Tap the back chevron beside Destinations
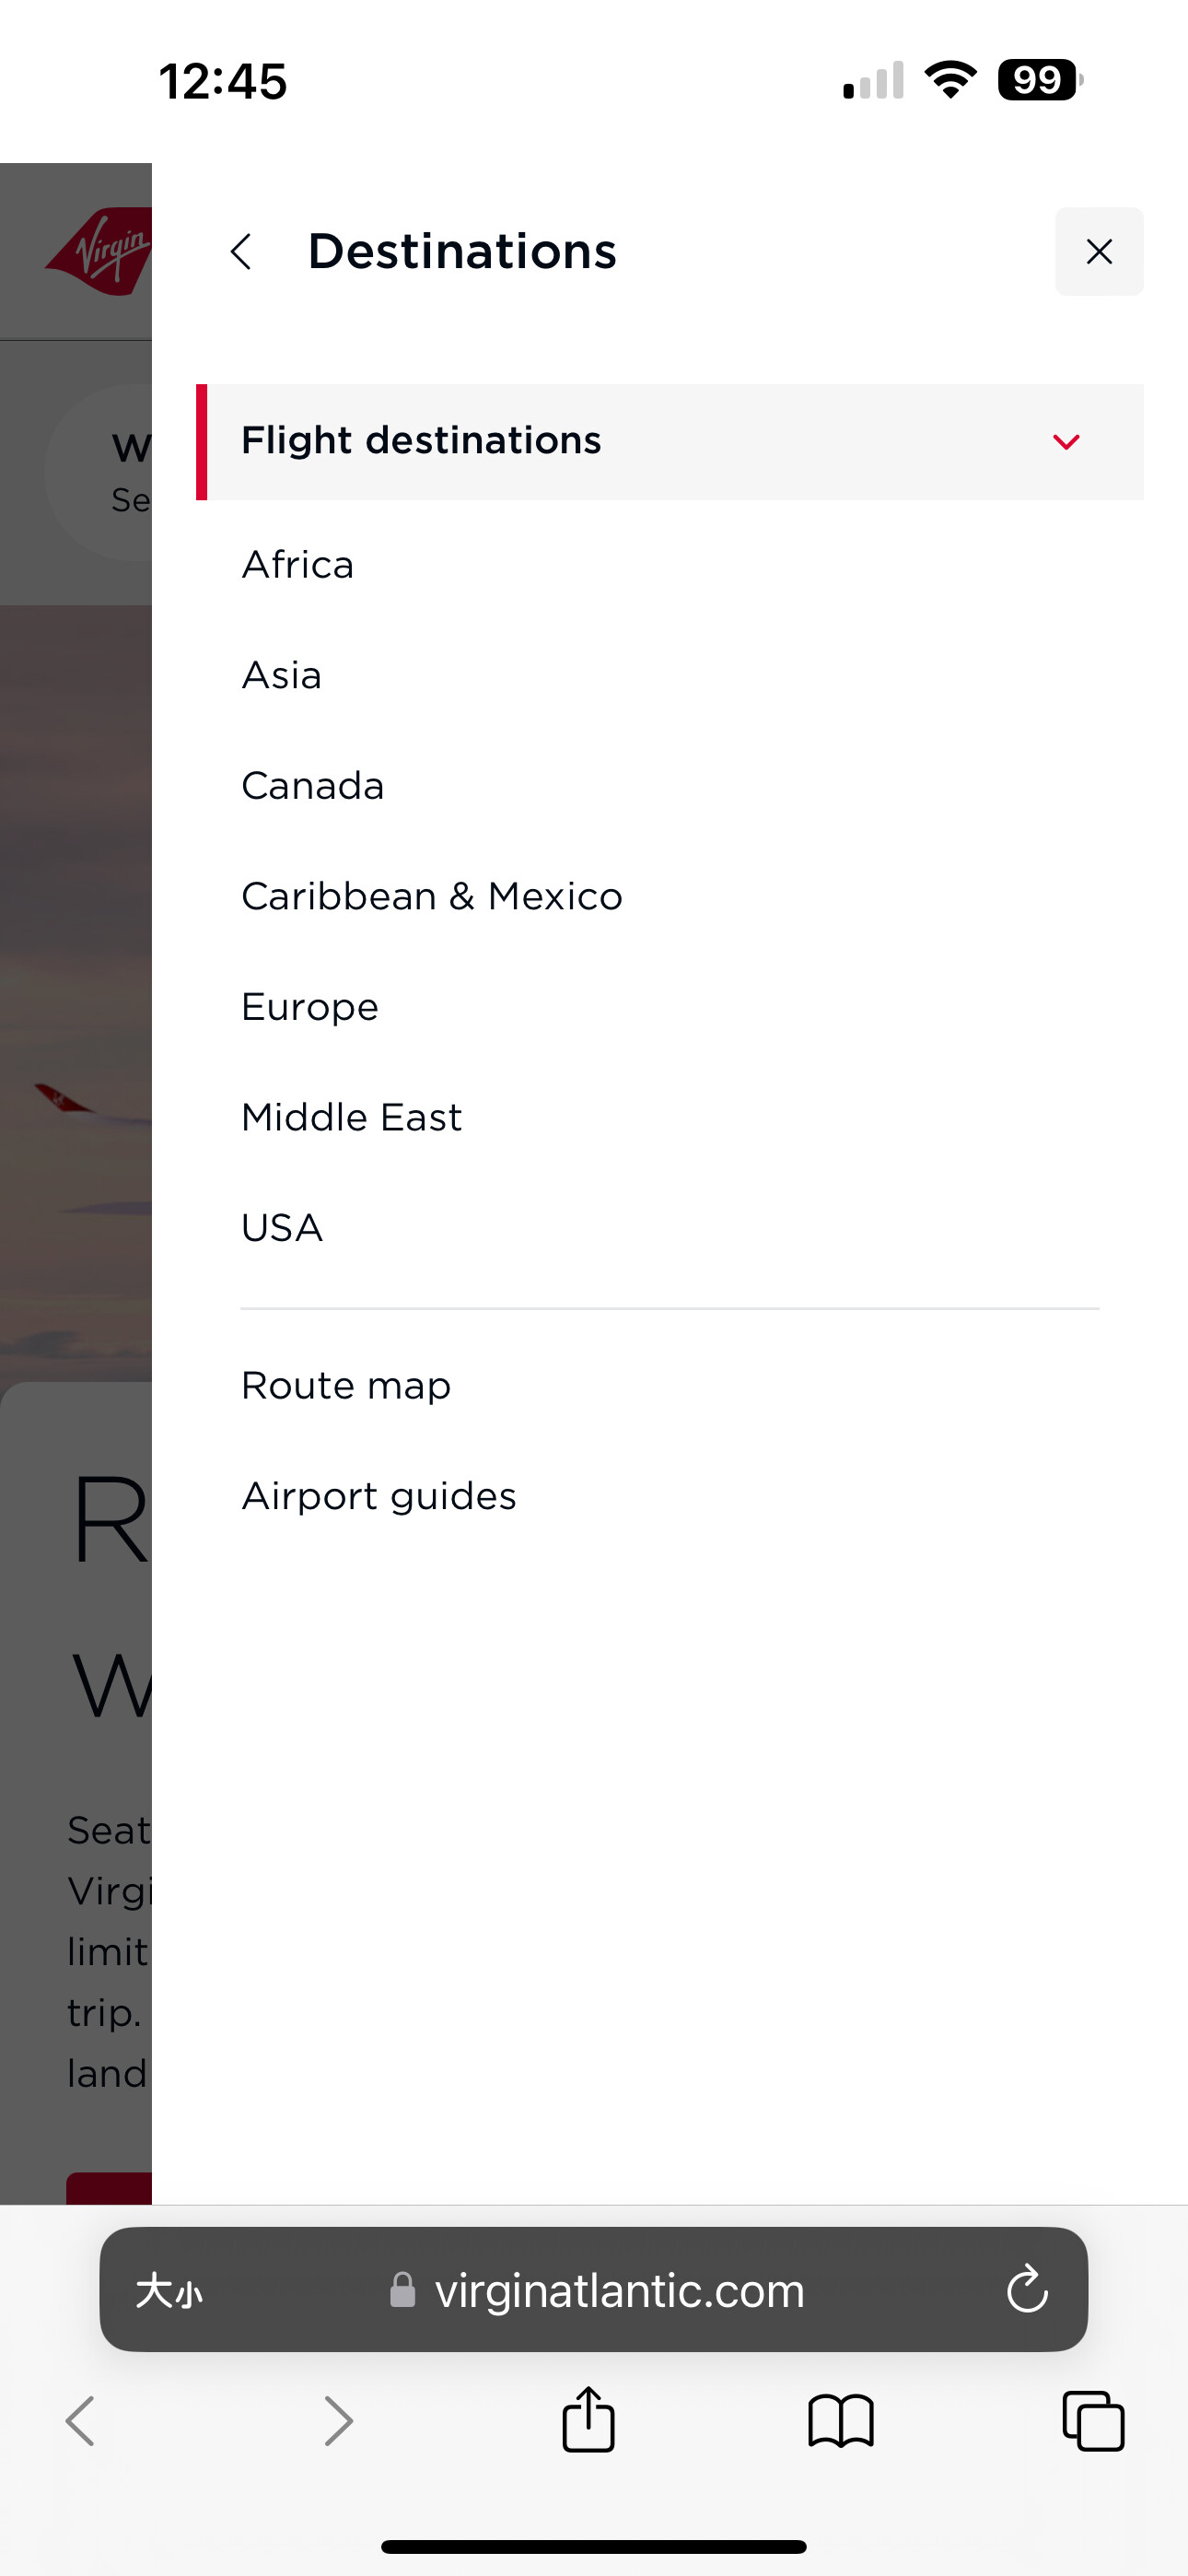Screen dimensions: 1188x2576 click(x=241, y=251)
